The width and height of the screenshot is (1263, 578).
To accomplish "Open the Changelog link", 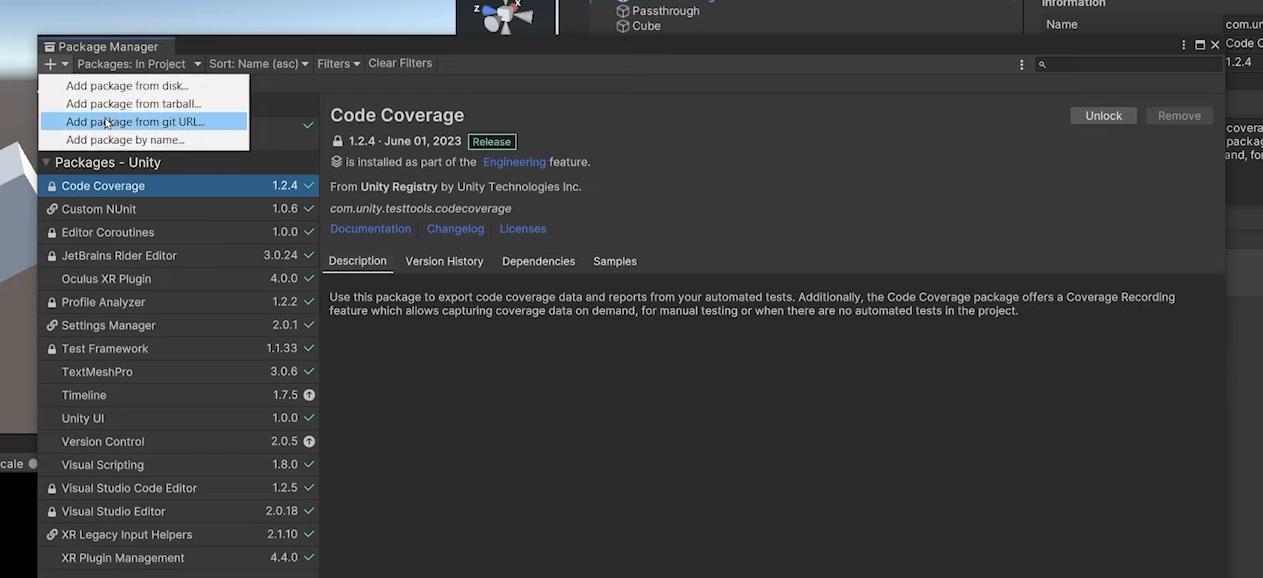I will (x=455, y=229).
